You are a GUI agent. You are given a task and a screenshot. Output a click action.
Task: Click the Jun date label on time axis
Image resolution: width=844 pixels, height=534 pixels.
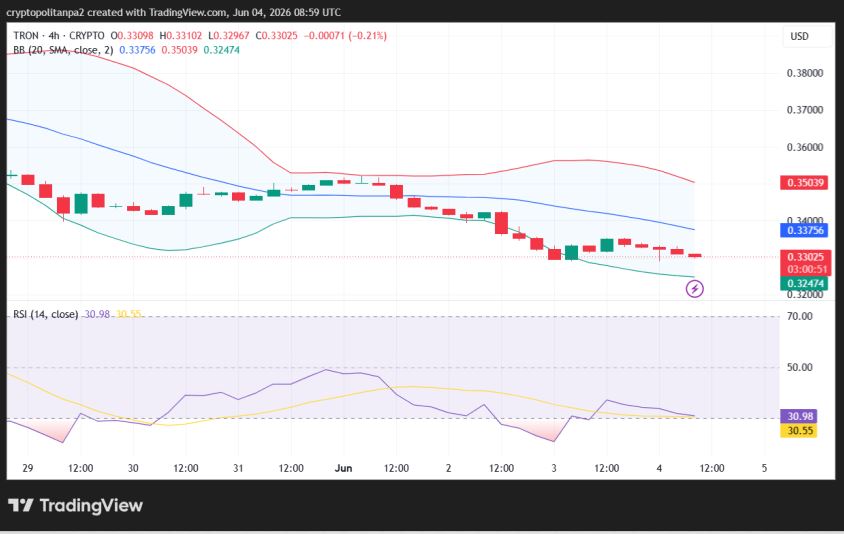click(x=343, y=468)
